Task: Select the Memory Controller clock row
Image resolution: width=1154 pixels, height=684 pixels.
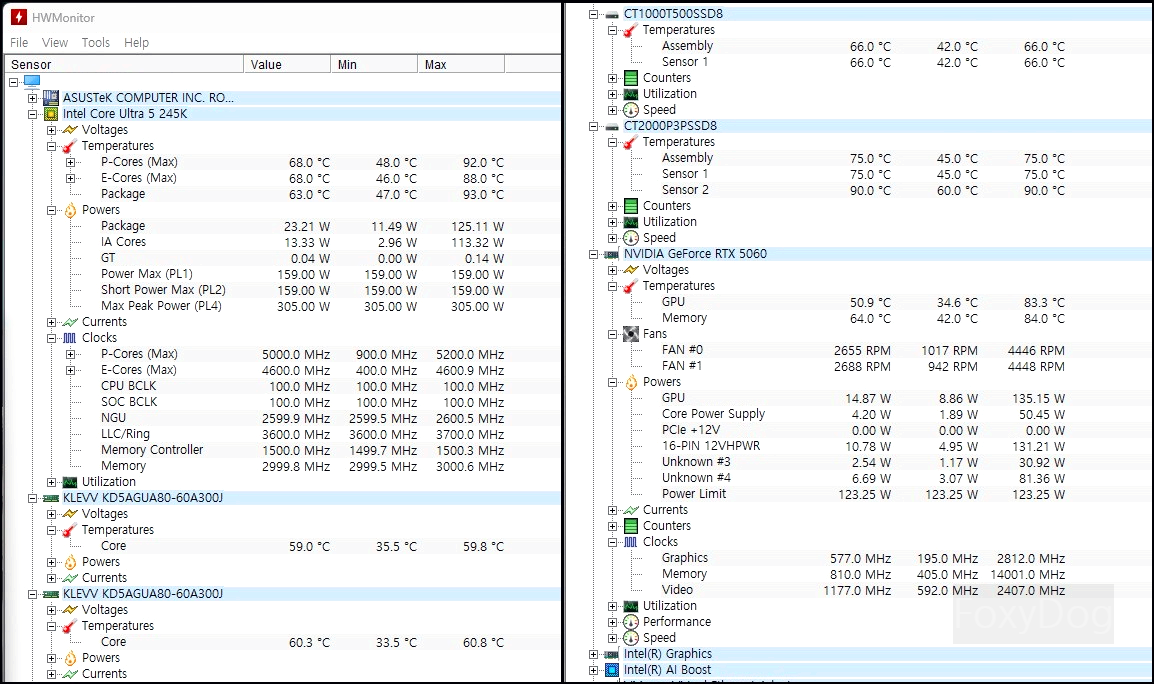Action: point(302,450)
